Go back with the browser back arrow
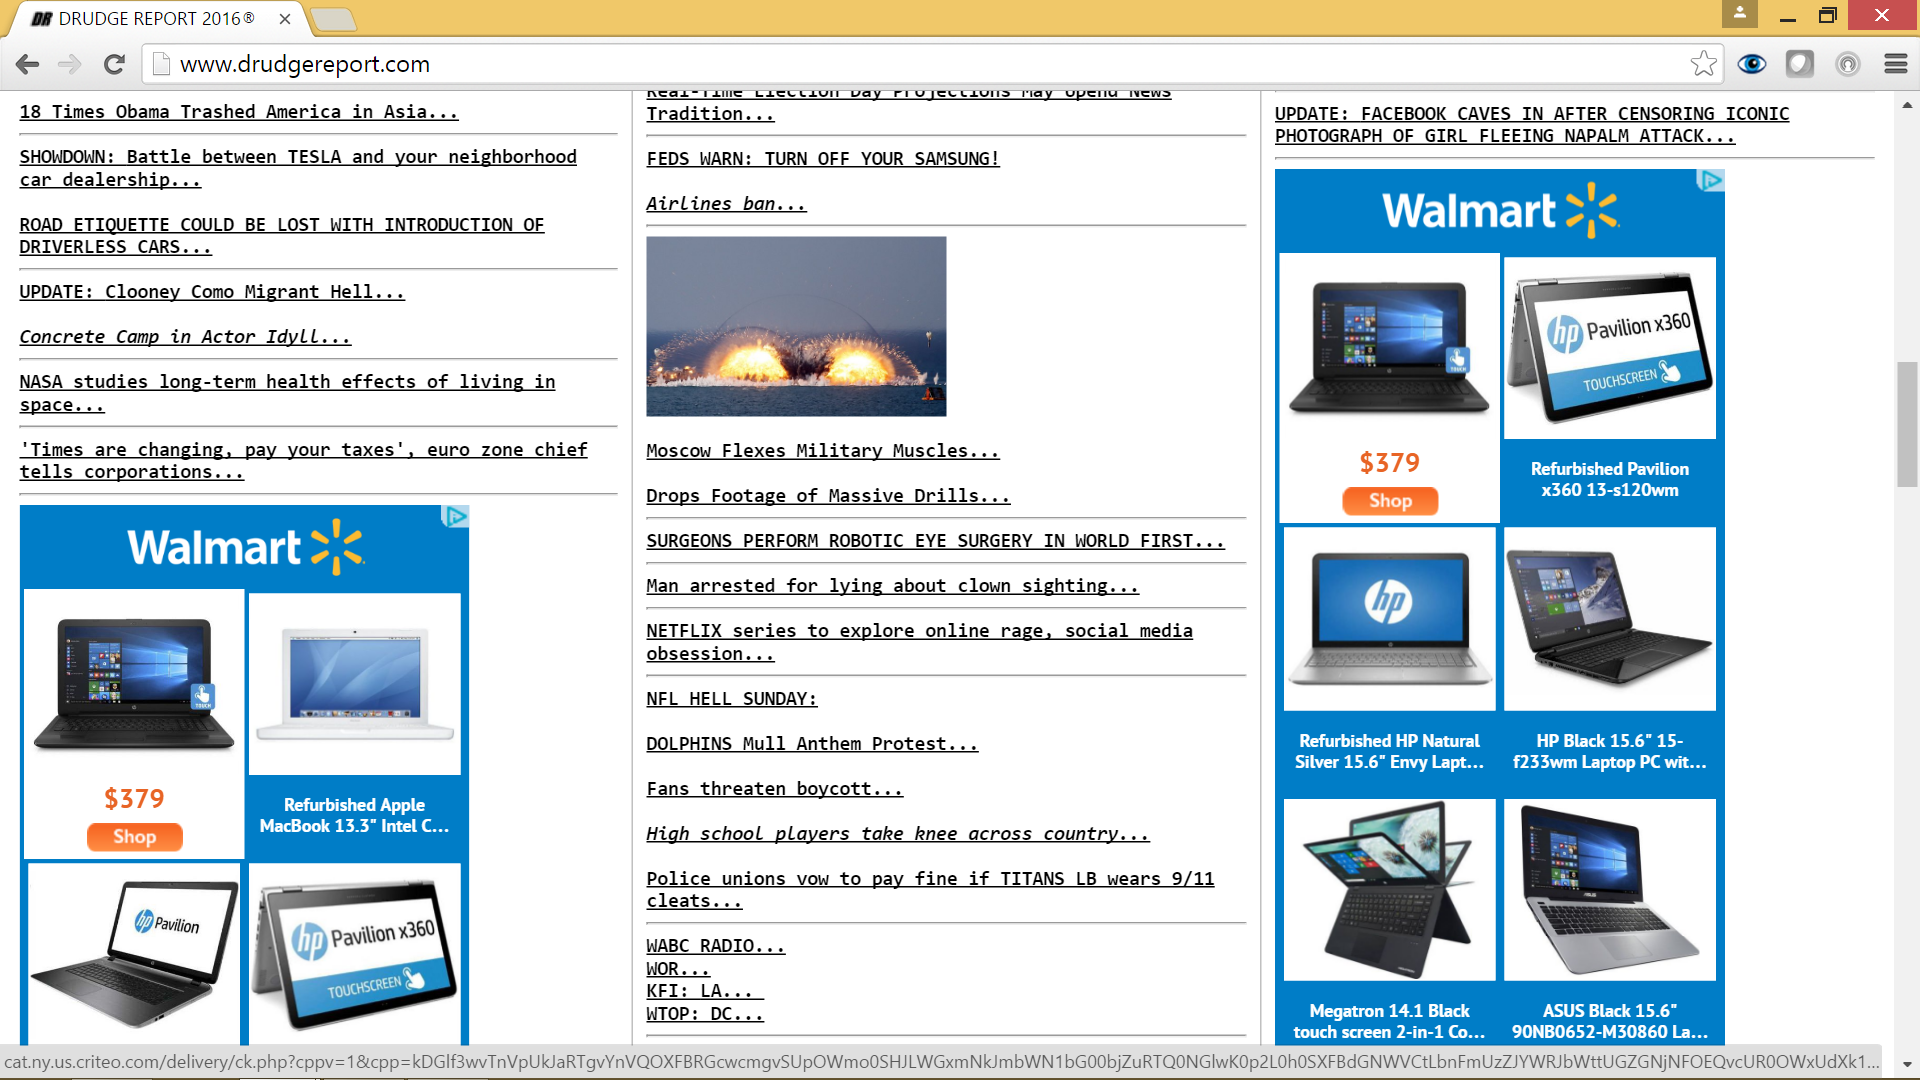This screenshot has height=1080, width=1920. coord(27,64)
